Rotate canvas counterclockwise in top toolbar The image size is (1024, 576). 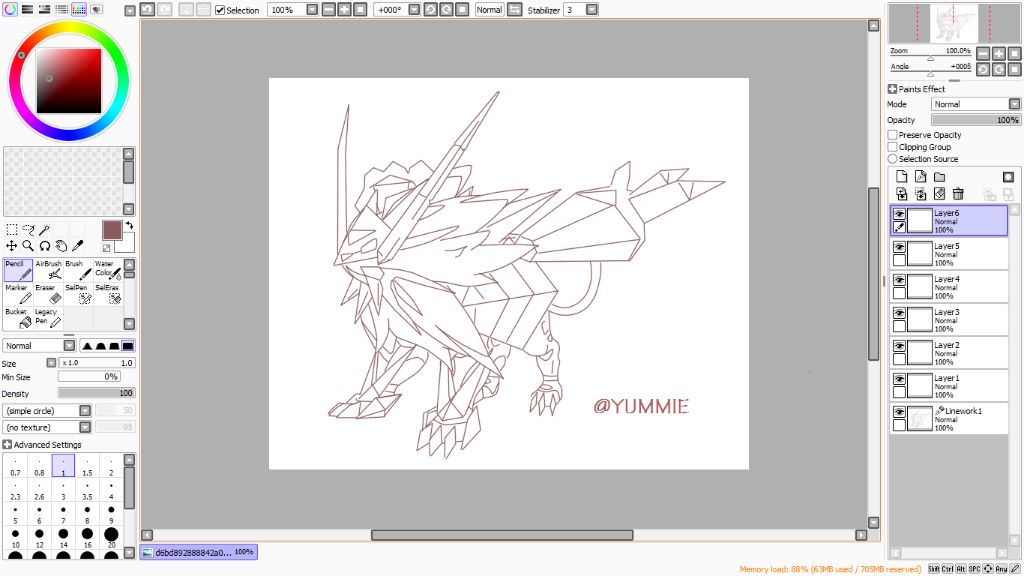point(430,10)
